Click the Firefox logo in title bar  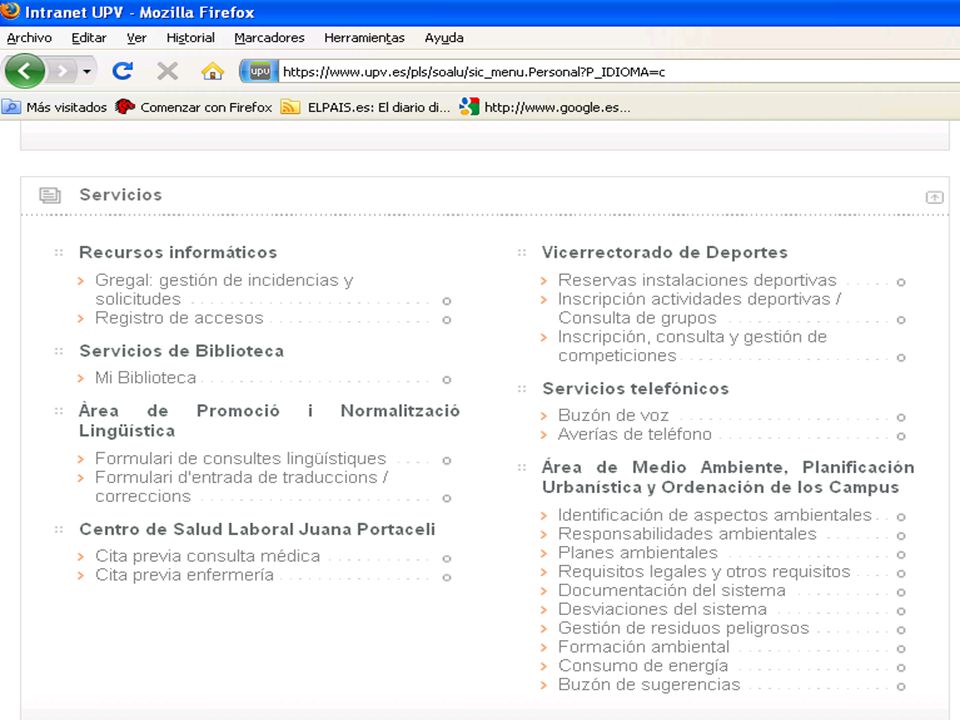(10, 11)
